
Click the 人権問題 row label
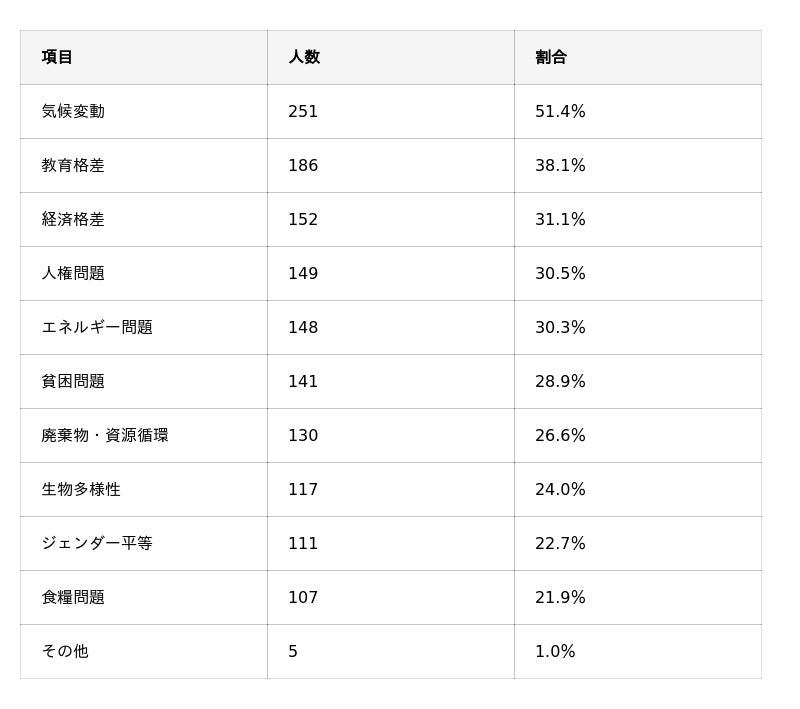click(73, 273)
